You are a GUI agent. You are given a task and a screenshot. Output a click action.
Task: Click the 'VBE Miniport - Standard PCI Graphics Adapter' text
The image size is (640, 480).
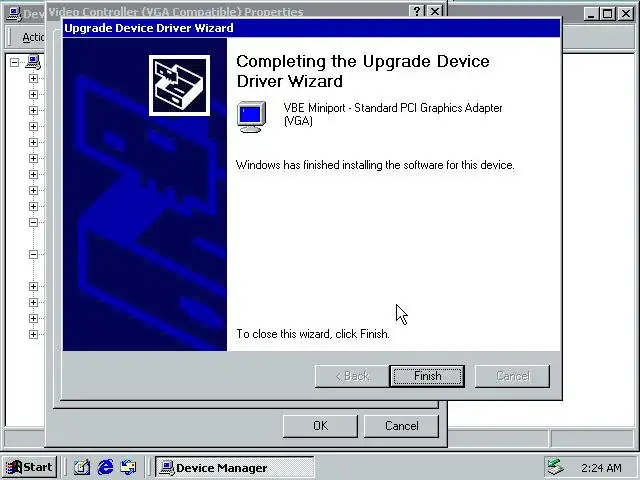393,114
